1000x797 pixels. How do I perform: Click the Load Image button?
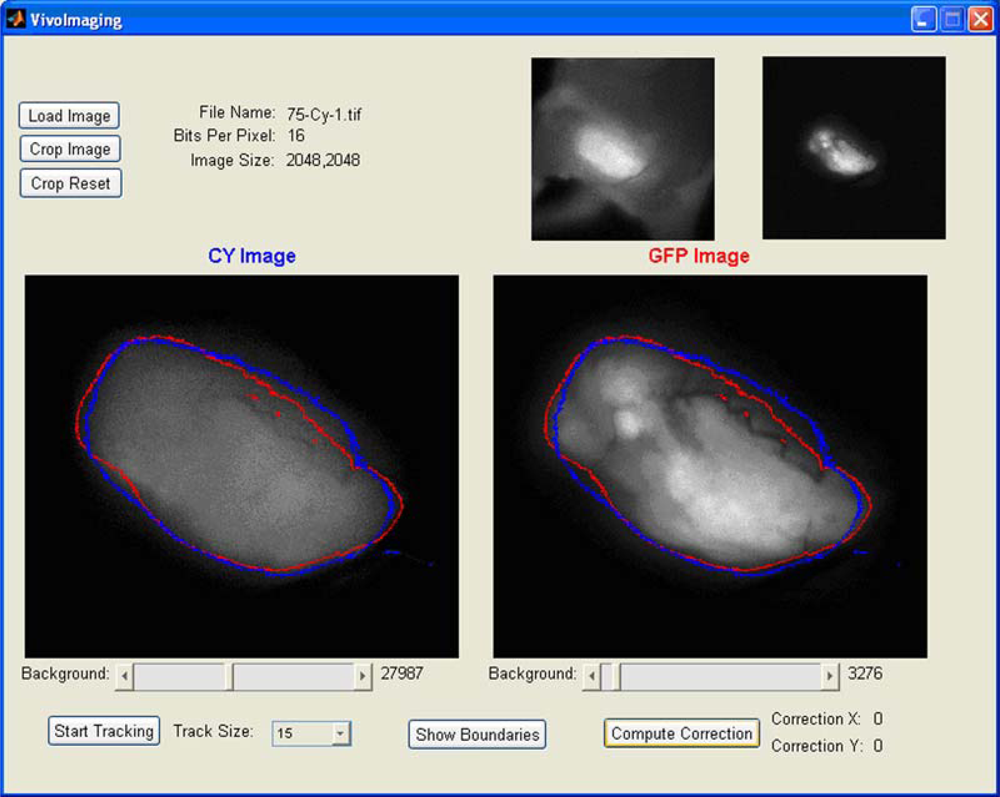68,115
